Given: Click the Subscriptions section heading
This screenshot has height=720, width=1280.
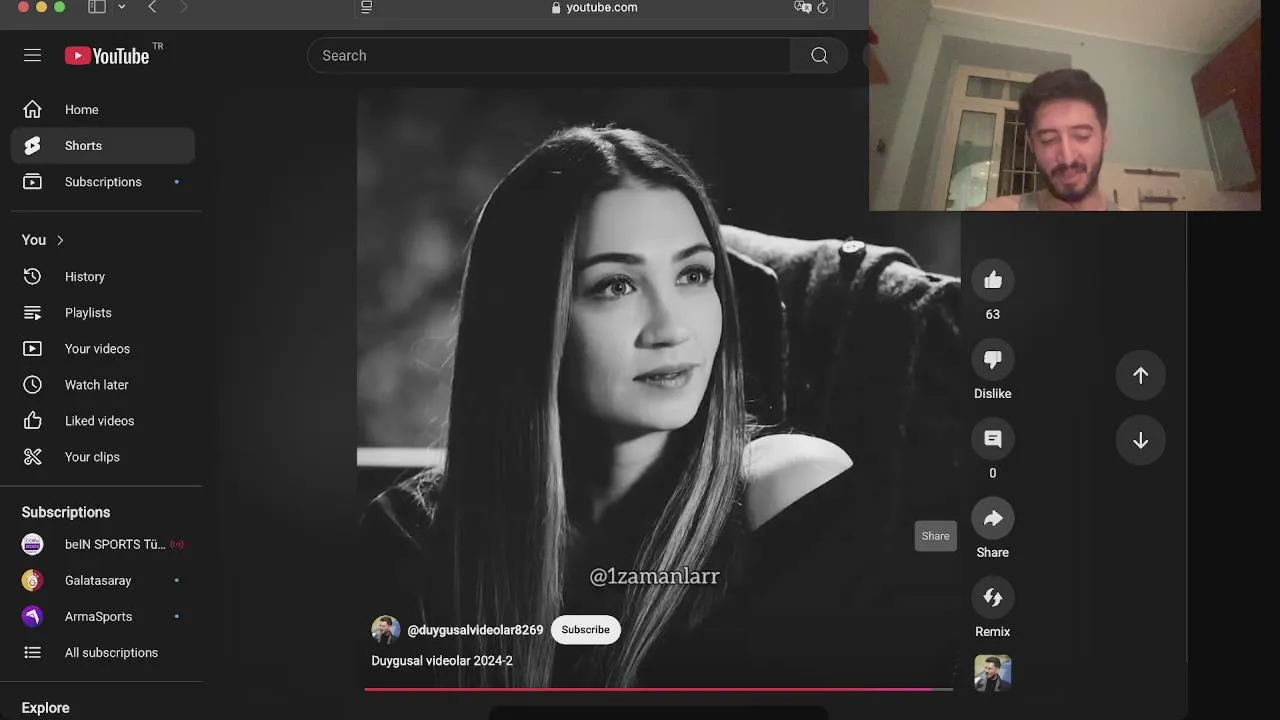Looking at the screenshot, I should pyautogui.click(x=66, y=512).
